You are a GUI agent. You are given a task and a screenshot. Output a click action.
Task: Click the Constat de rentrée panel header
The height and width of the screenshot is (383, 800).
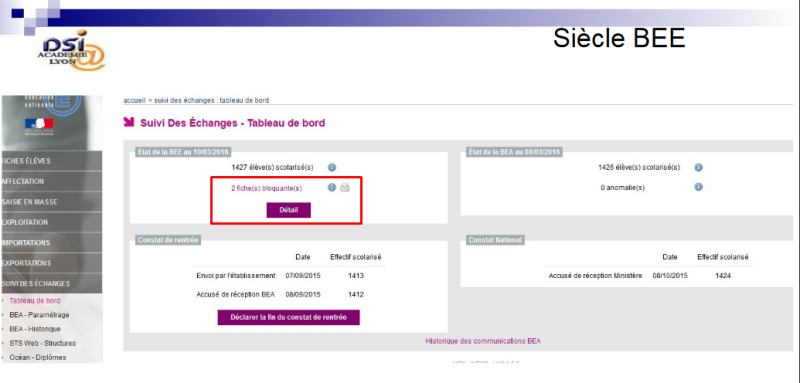pos(168,240)
